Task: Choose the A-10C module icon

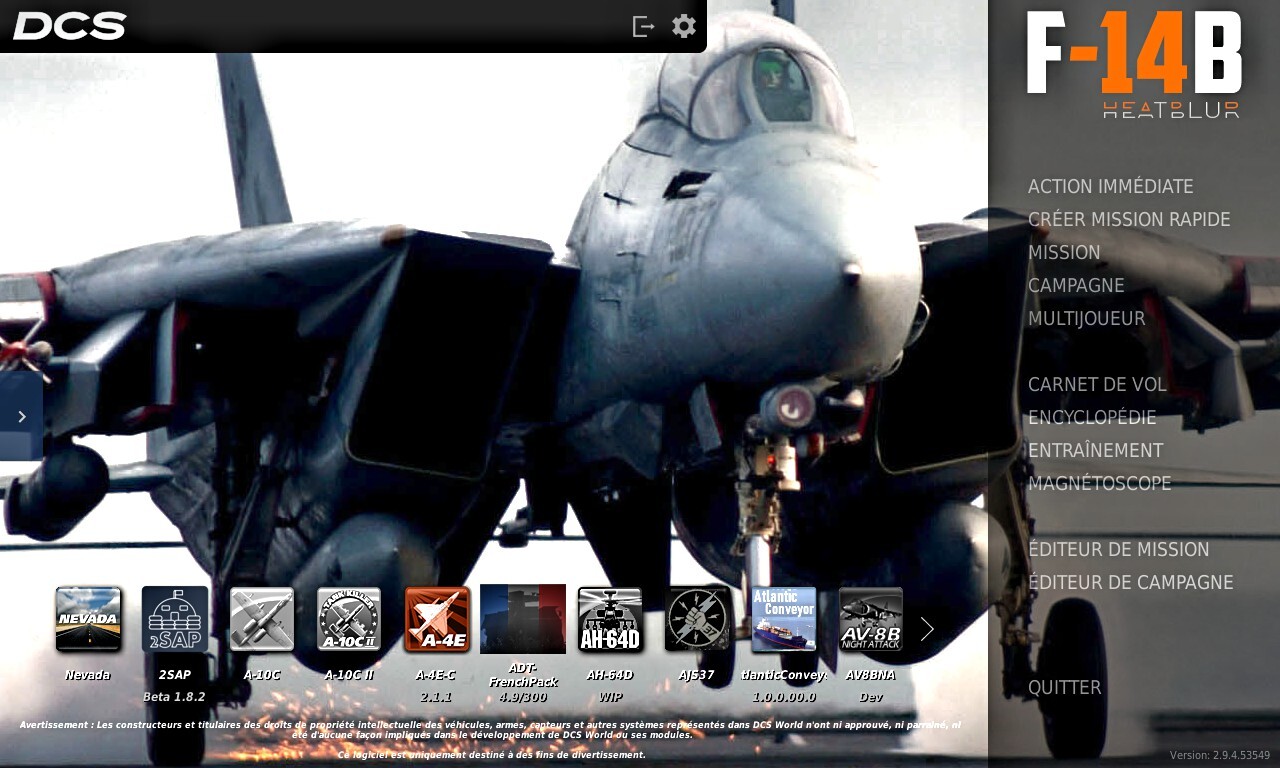Action: tap(262, 619)
